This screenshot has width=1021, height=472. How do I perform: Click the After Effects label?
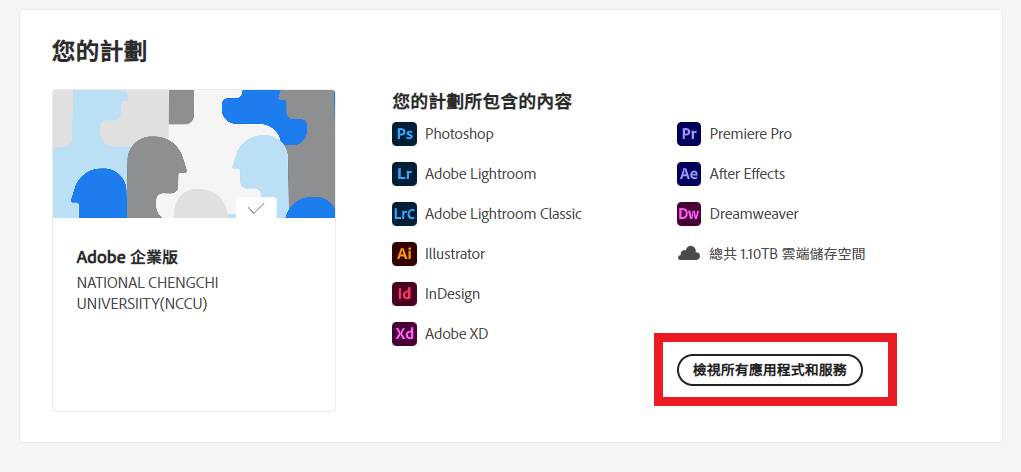[748, 174]
